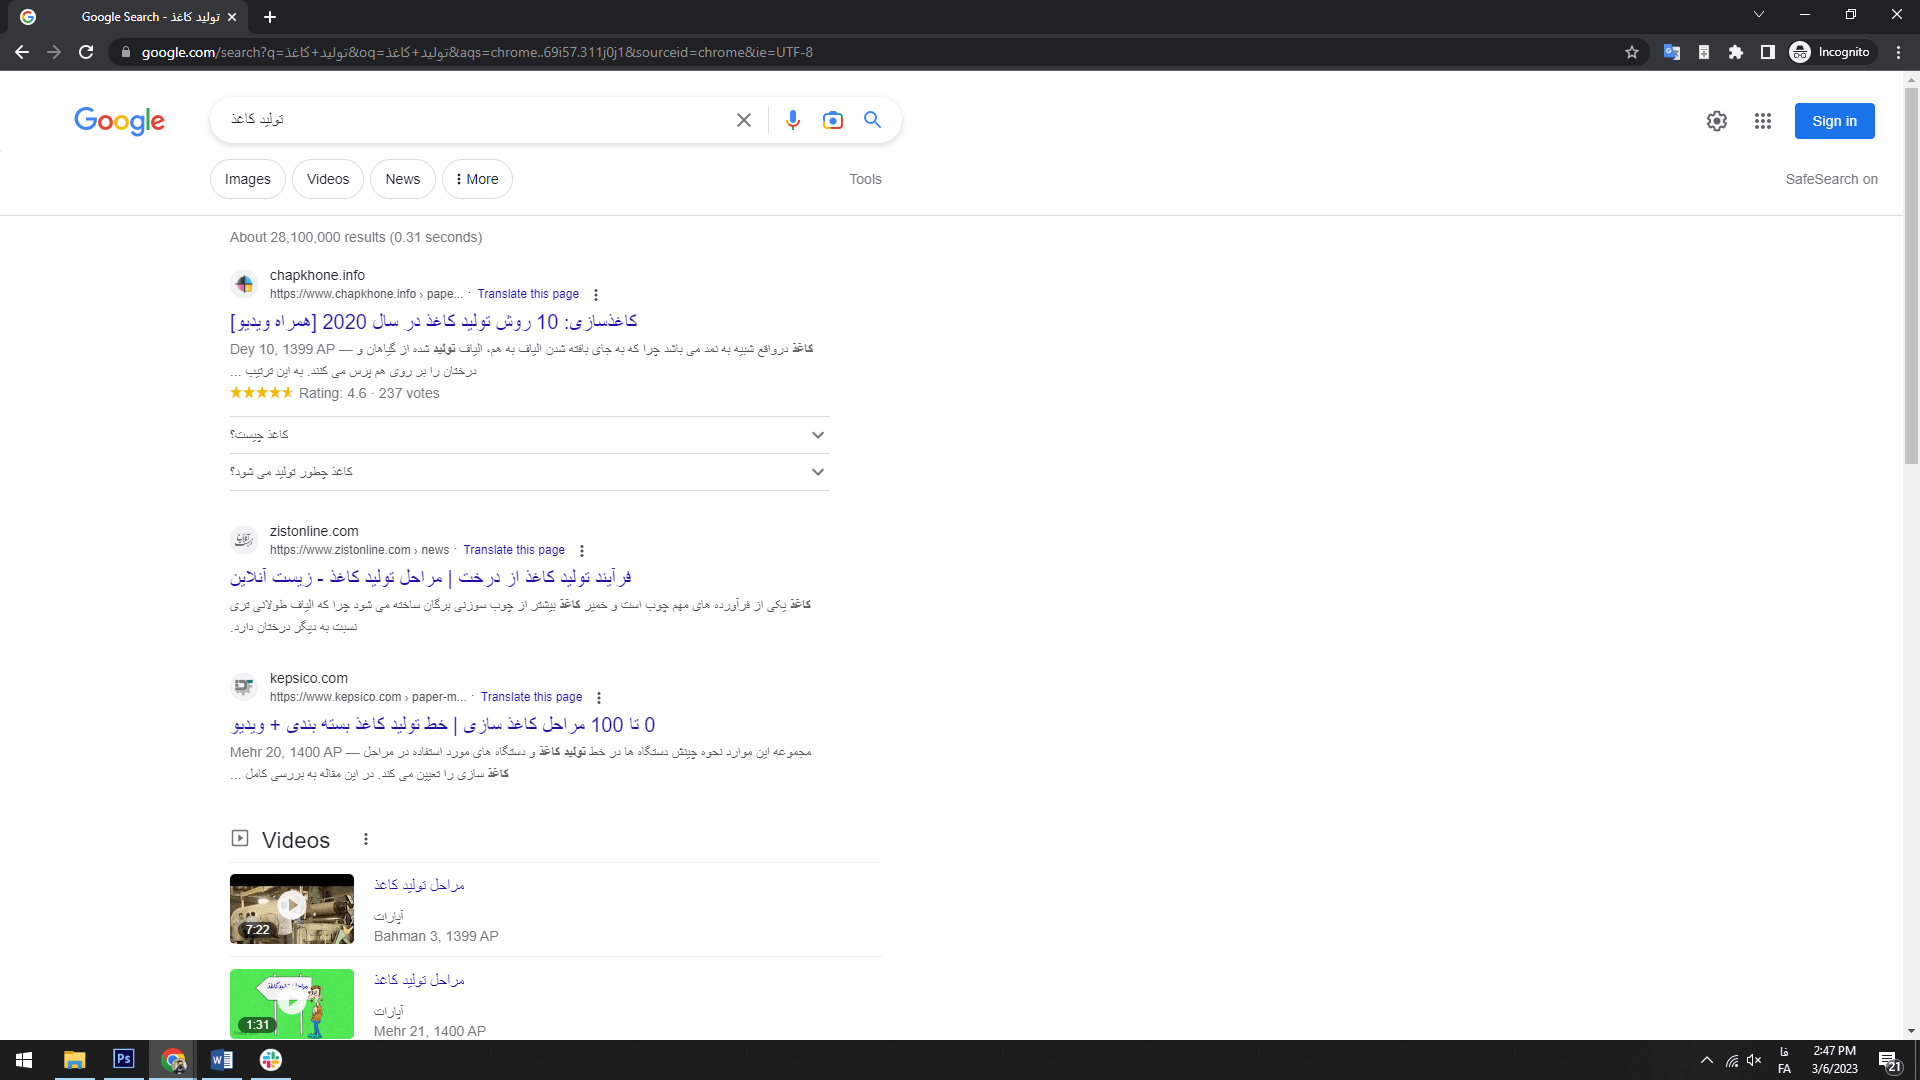Sign in to Google account
The height and width of the screenshot is (1080, 1920).
[x=1834, y=121]
